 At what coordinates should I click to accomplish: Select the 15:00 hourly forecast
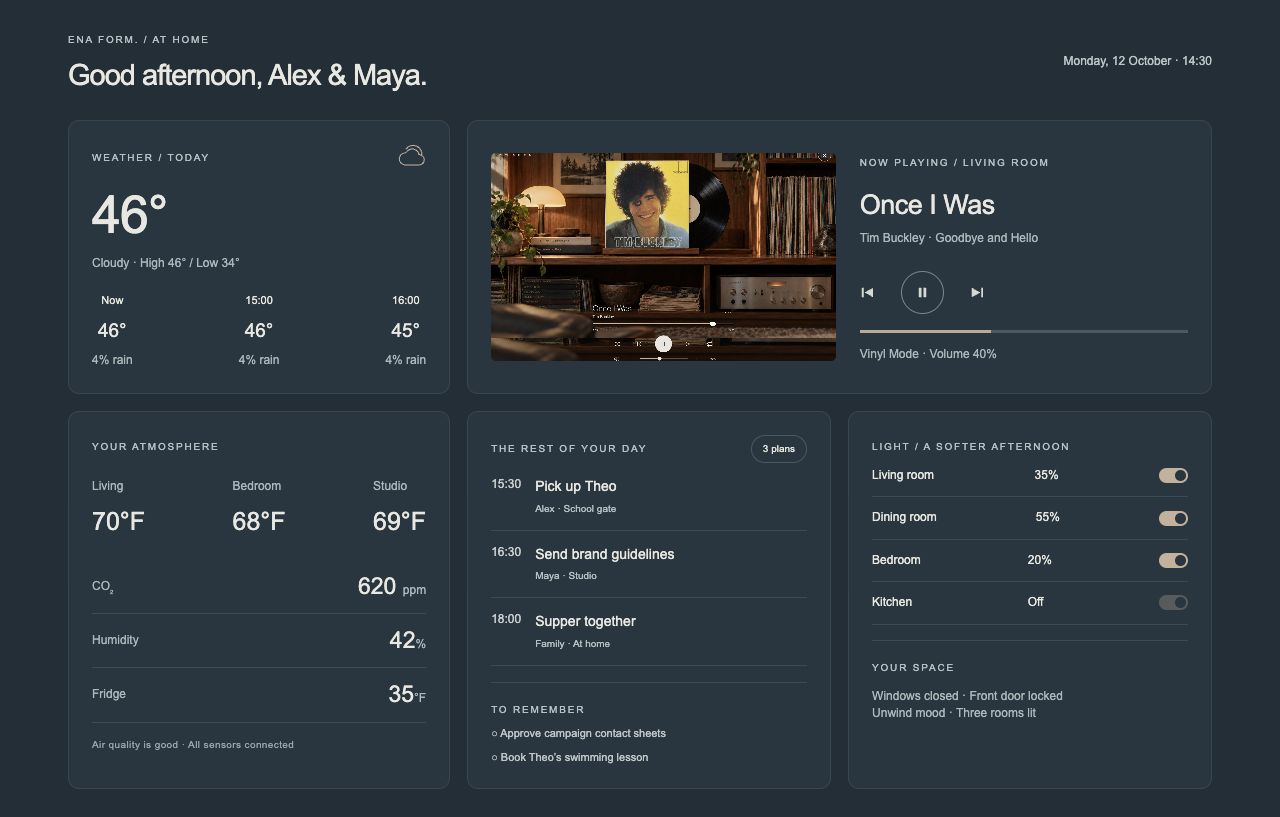[259, 330]
